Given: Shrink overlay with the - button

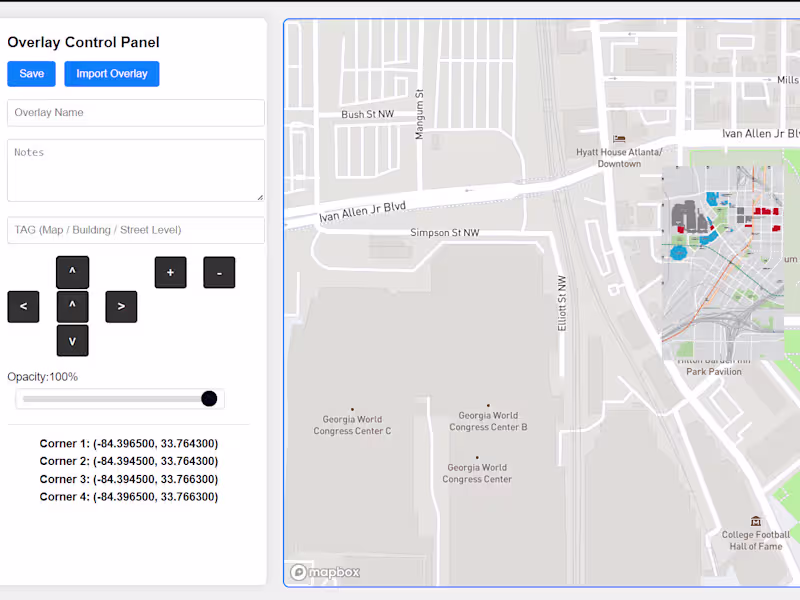Looking at the screenshot, I should click(x=219, y=272).
